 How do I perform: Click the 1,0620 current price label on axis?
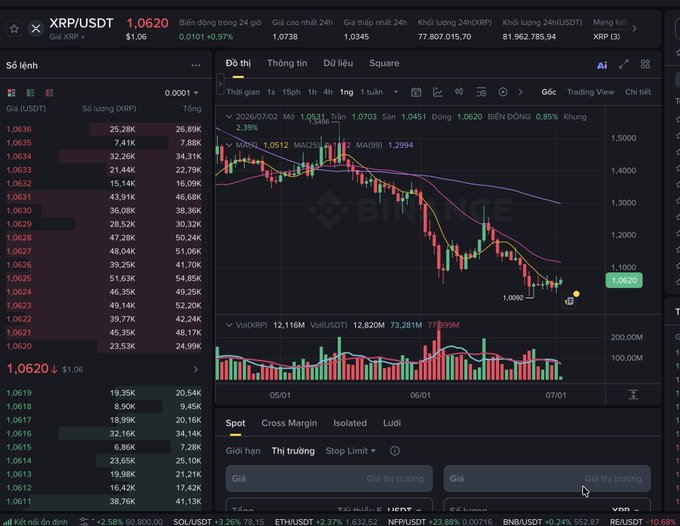(624, 281)
